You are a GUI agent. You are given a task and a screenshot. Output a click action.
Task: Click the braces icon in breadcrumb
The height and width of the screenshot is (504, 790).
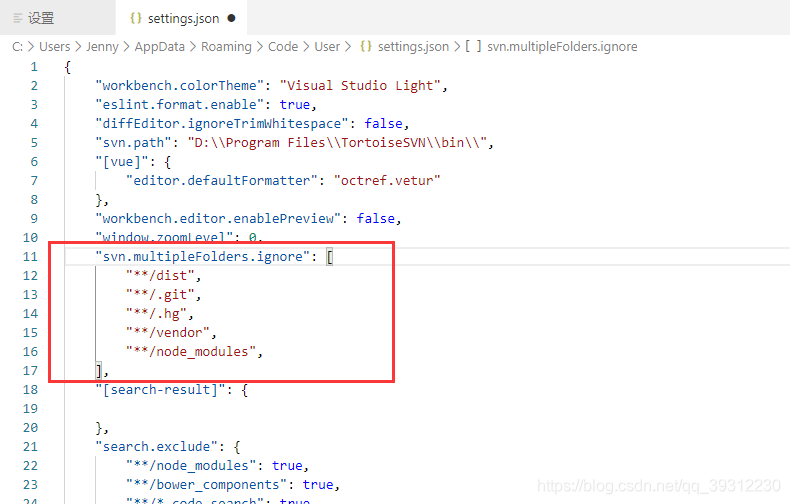(x=366, y=46)
